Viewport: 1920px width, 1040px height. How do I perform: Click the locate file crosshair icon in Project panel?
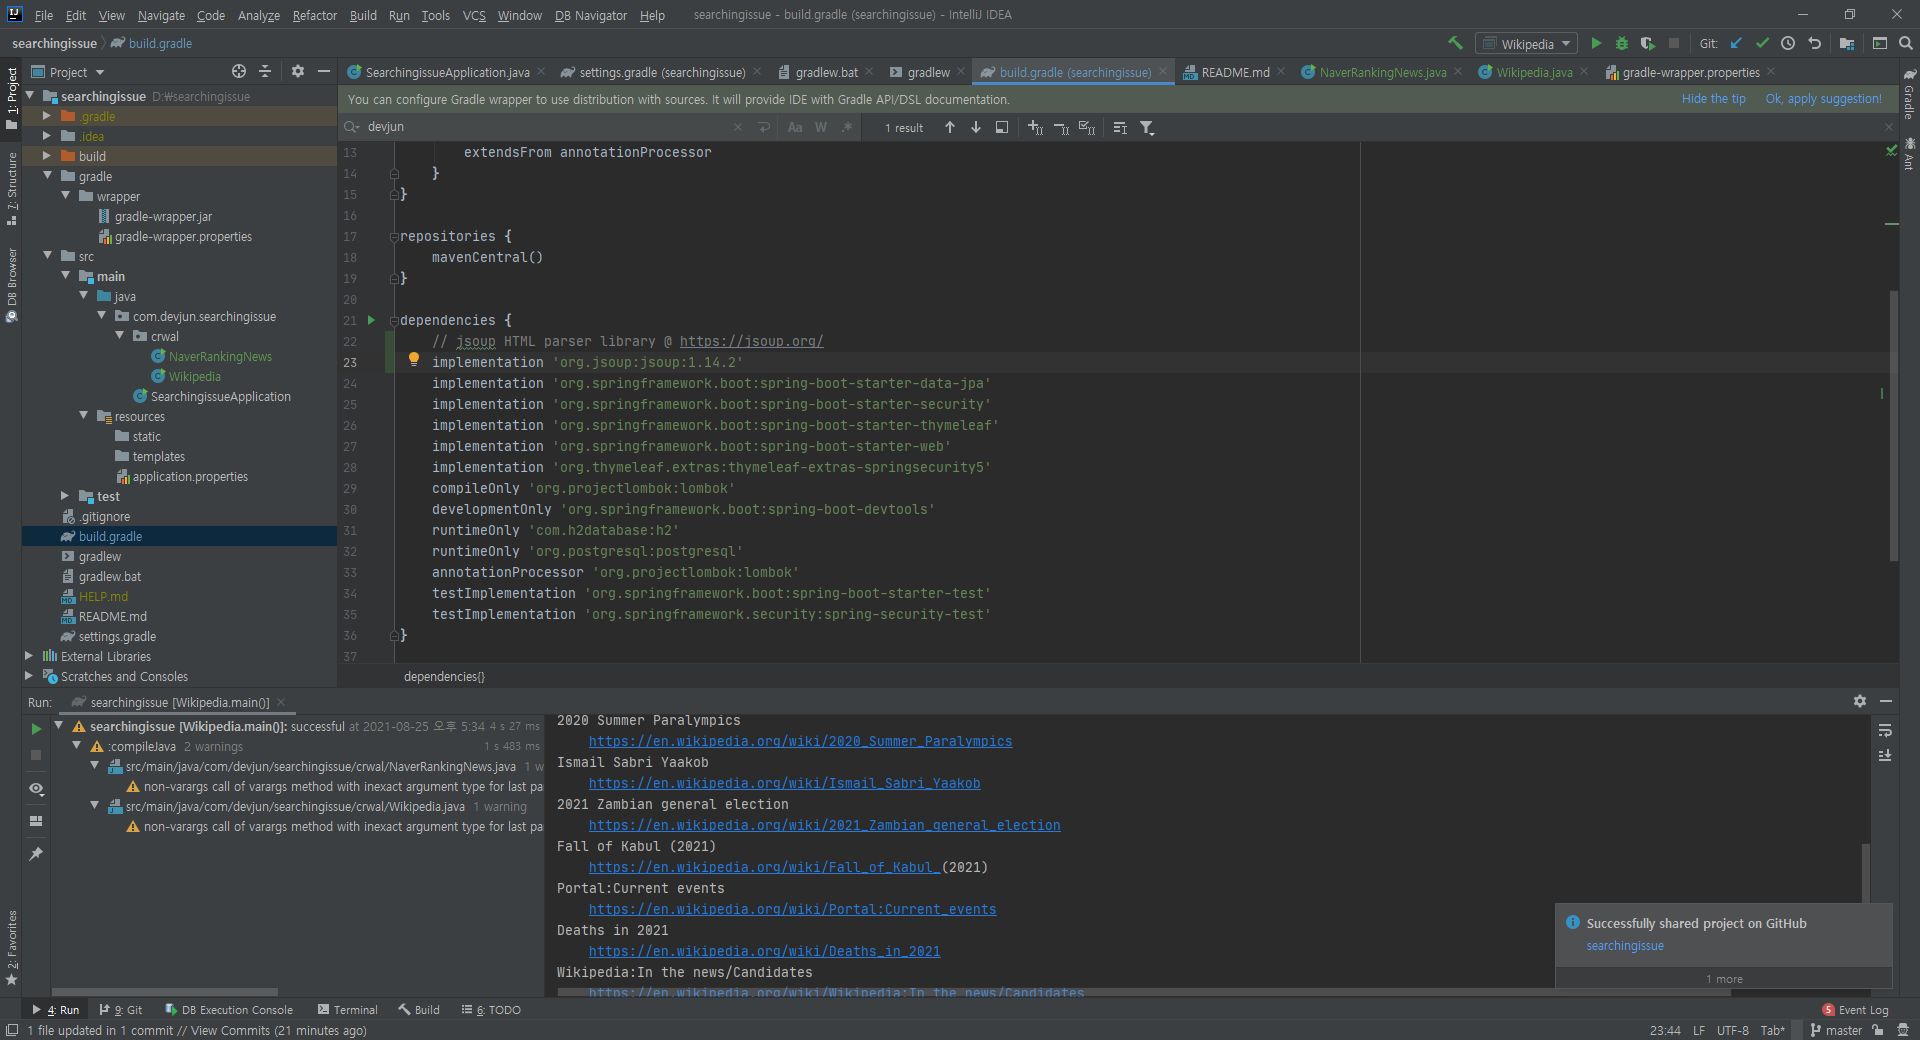(x=239, y=71)
